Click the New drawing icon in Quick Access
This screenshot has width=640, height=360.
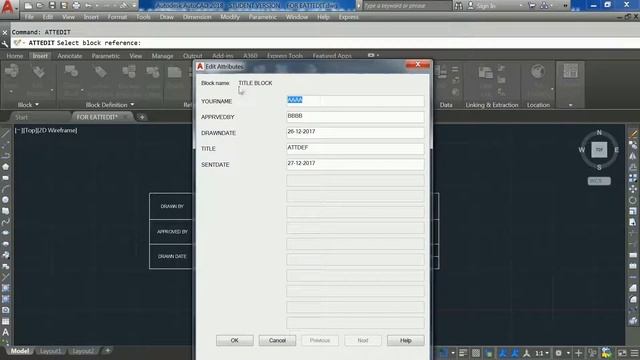tap(28, 5)
